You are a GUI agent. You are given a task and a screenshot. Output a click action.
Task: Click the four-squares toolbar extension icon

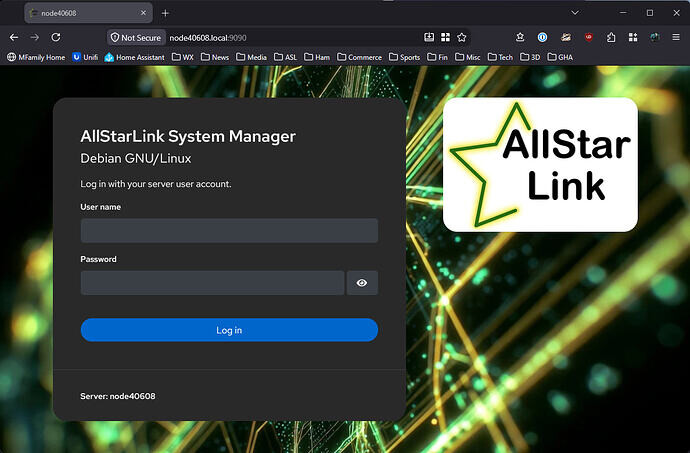[633, 37]
